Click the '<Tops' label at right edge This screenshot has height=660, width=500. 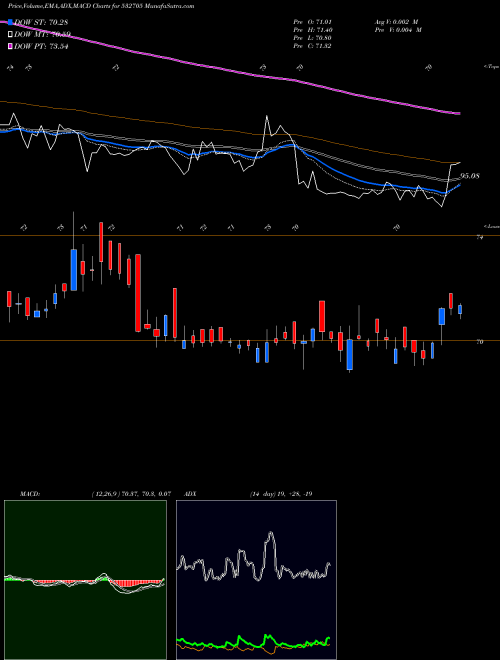tap(492, 67)
